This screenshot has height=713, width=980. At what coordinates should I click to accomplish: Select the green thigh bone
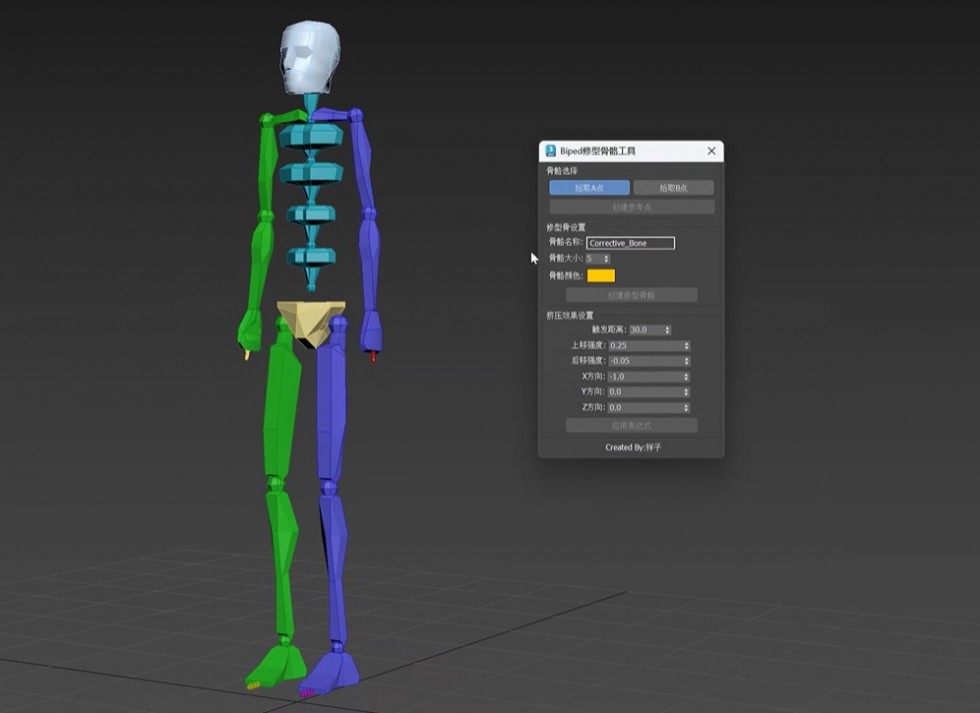point(281,410)
